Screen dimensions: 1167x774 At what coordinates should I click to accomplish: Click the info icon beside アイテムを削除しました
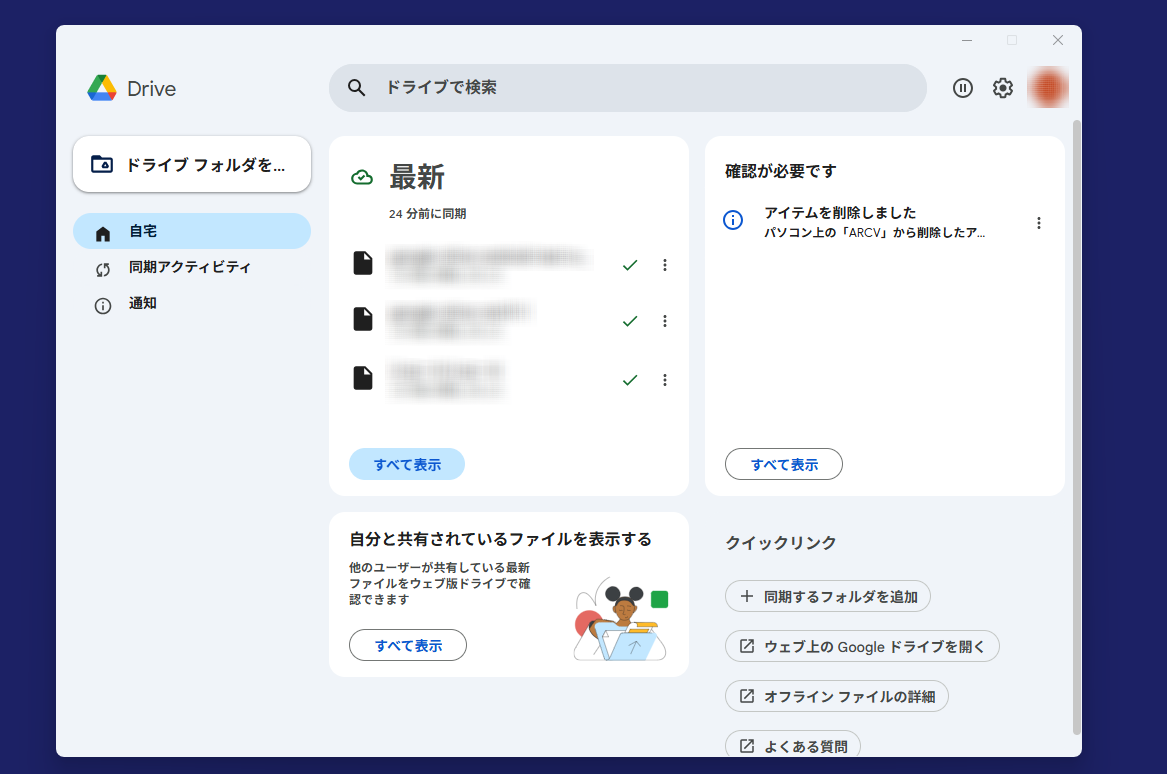click(x=733, y=220)
